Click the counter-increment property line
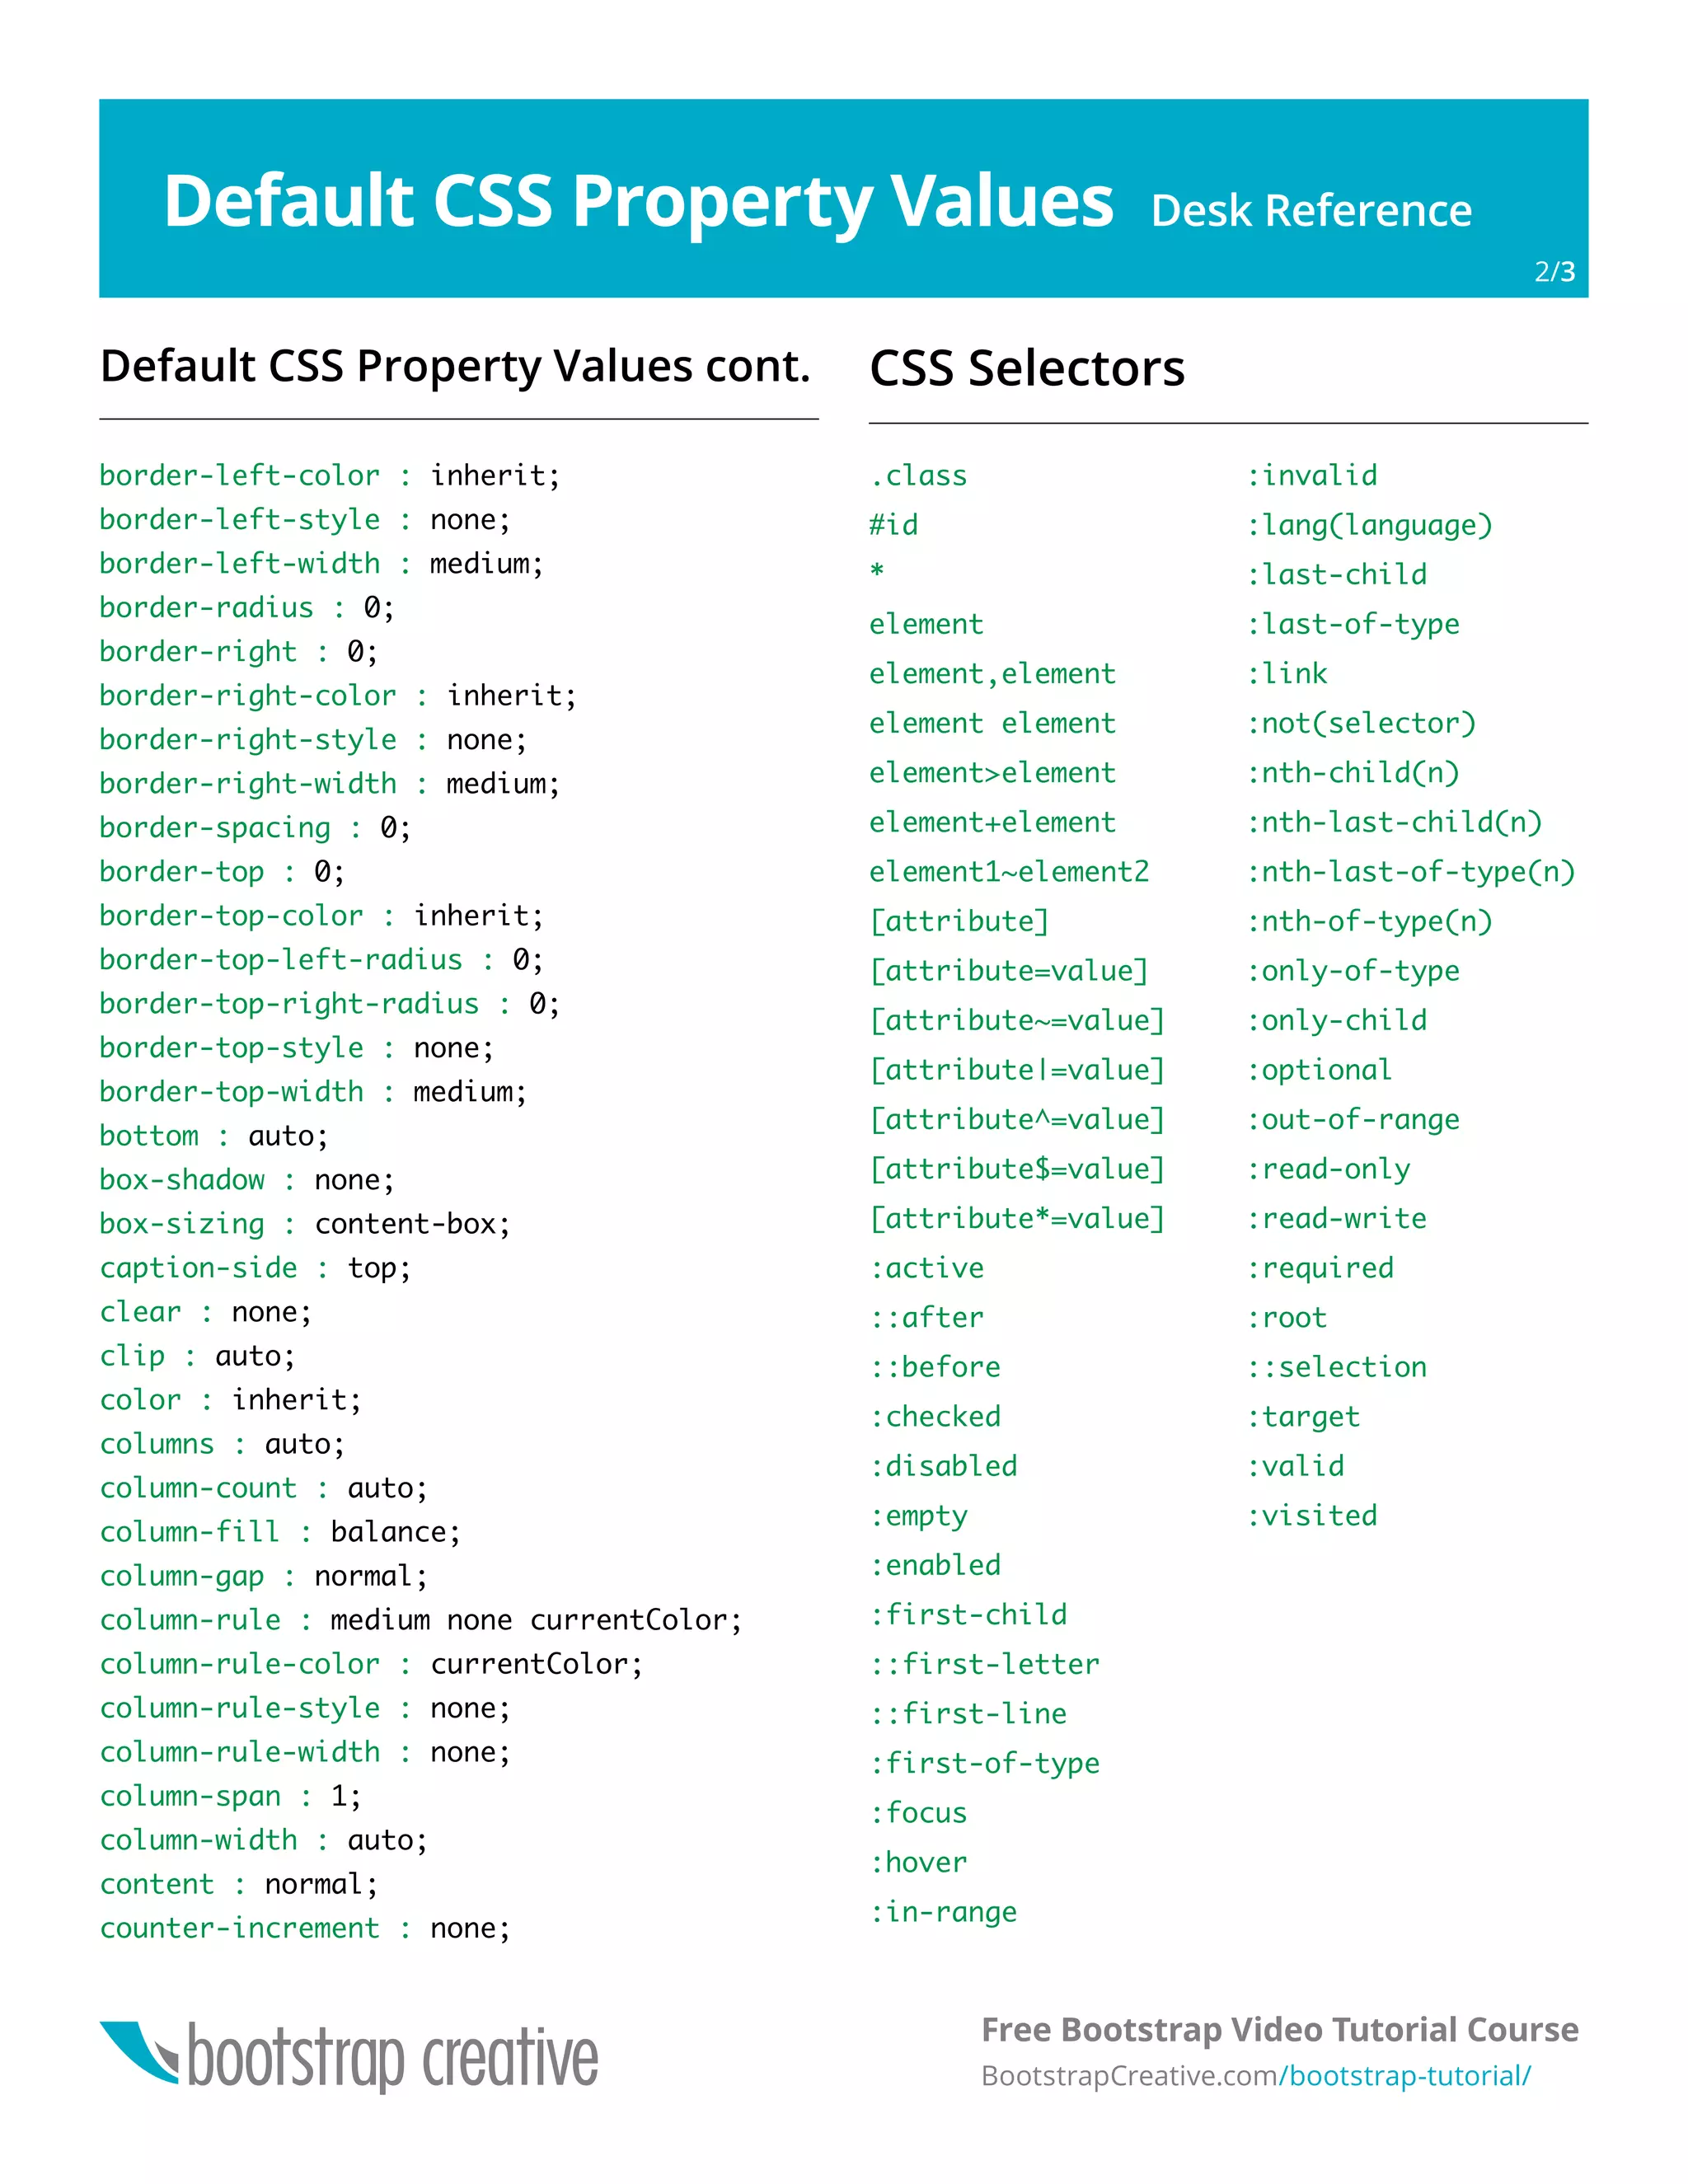Image resolution: width=1688 pixels, height=2184 pixels. [x=305, y=1928]
